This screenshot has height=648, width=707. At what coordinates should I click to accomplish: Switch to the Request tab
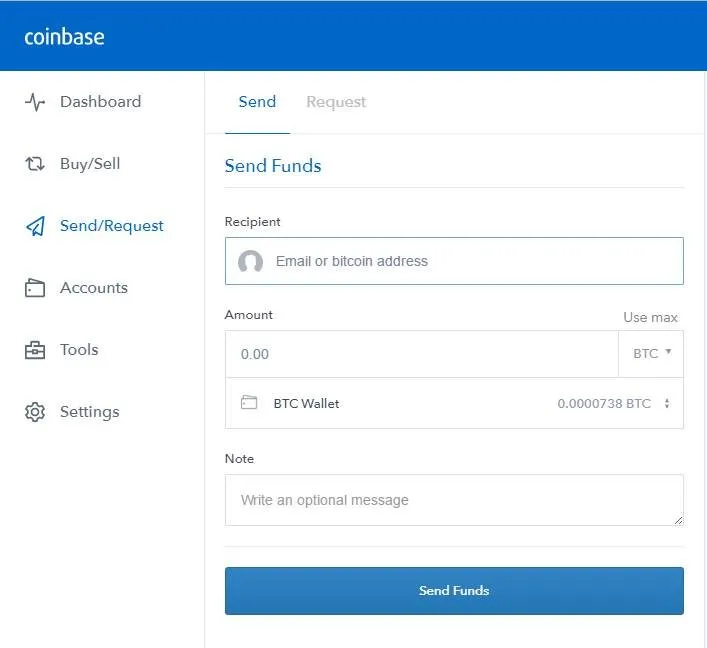tap(336, 102)
